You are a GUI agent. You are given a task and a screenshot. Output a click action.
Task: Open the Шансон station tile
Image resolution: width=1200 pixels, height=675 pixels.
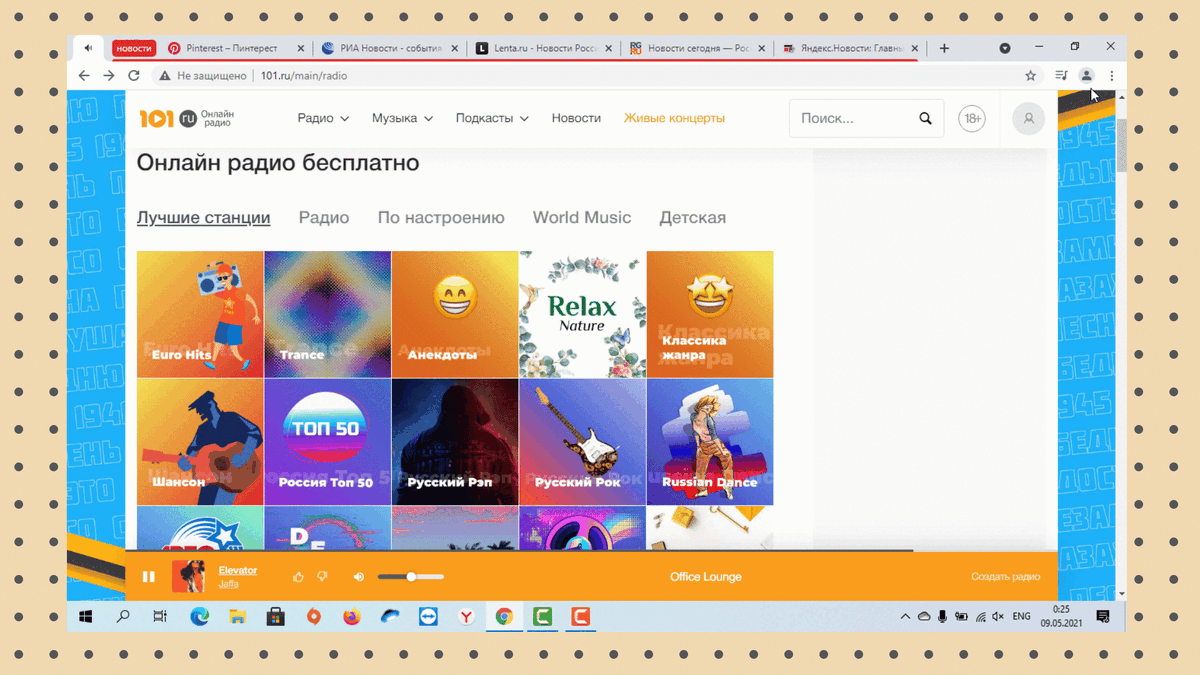coord(200,442)
